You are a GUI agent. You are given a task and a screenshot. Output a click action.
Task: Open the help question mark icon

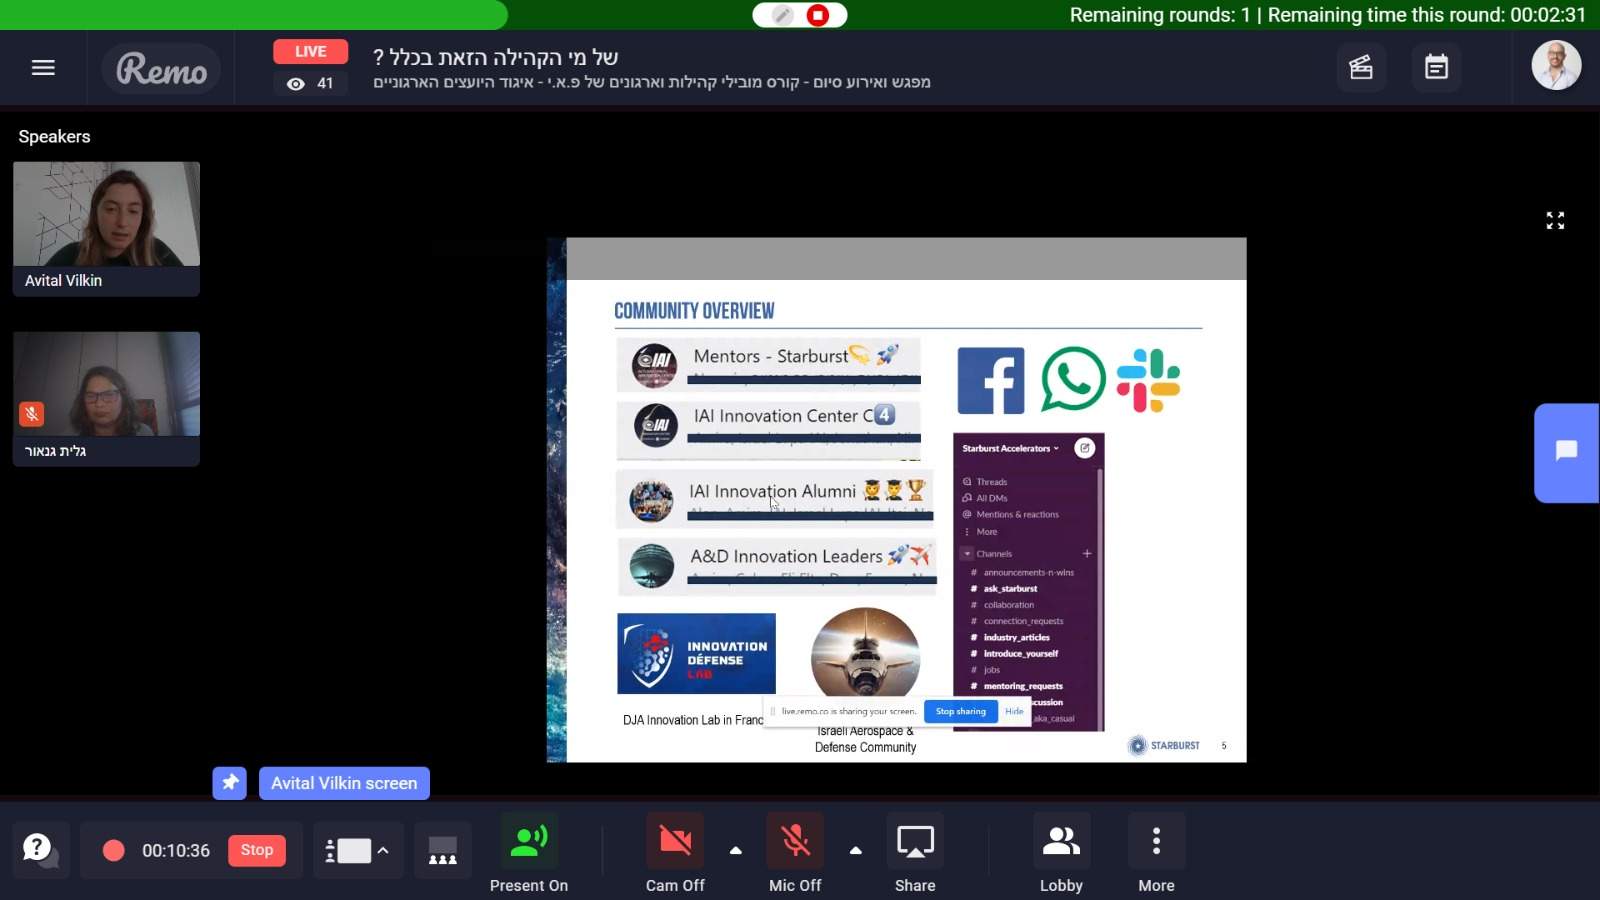40,850
